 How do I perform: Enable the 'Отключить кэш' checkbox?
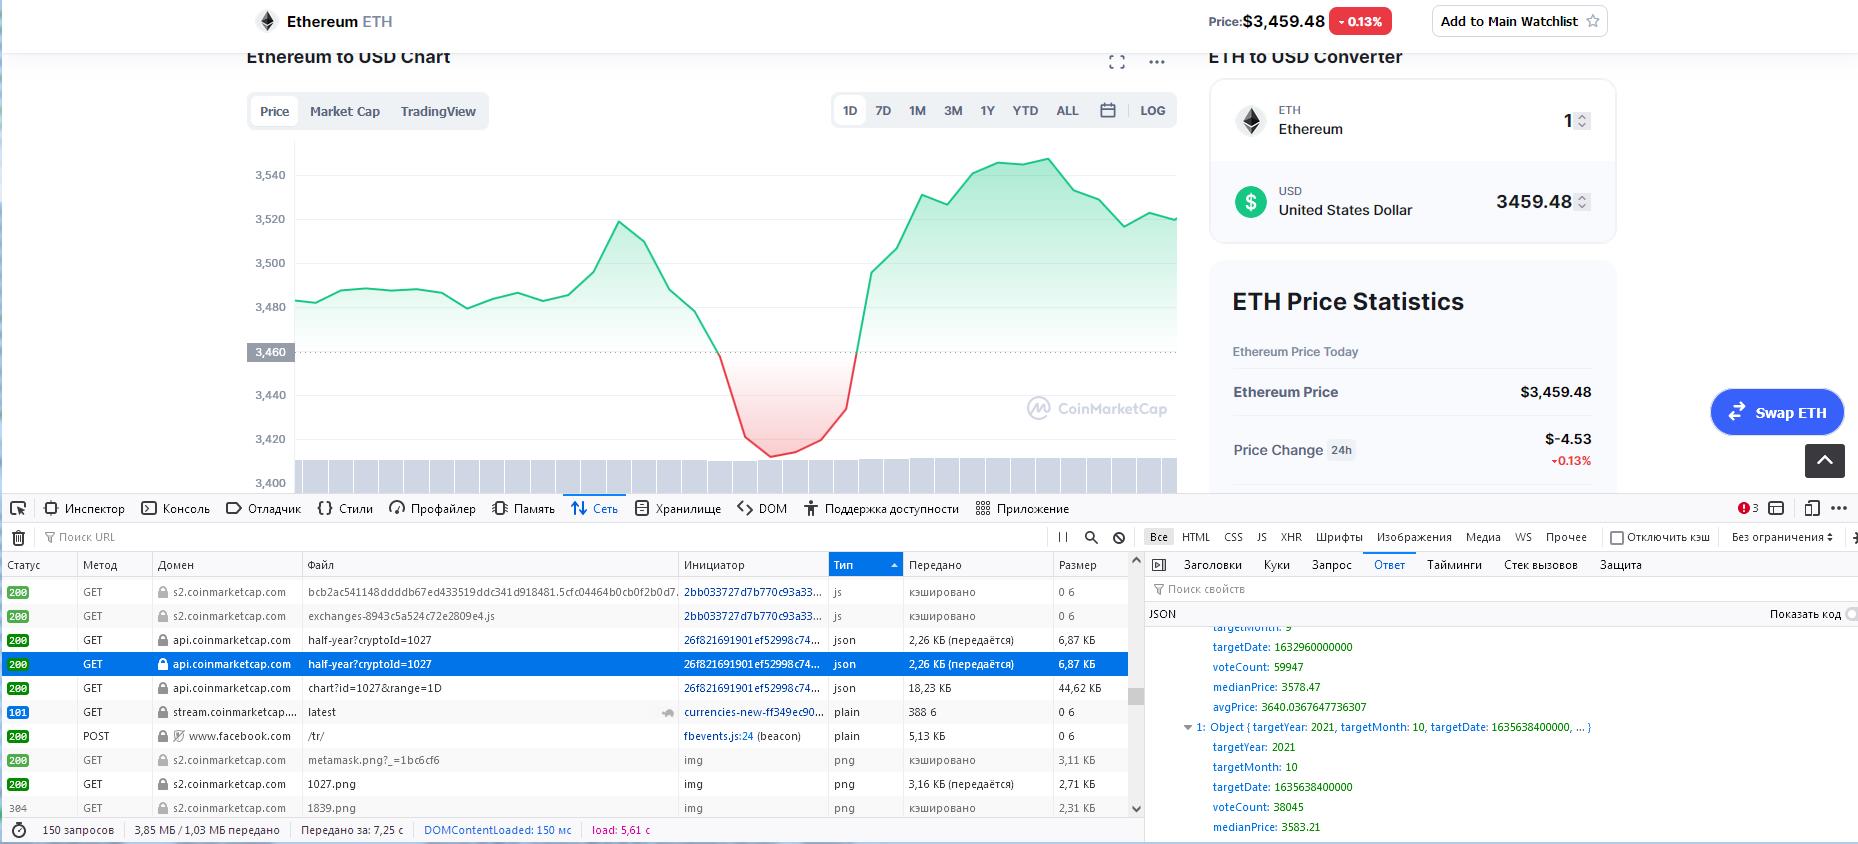click(x=1616, y=538)
